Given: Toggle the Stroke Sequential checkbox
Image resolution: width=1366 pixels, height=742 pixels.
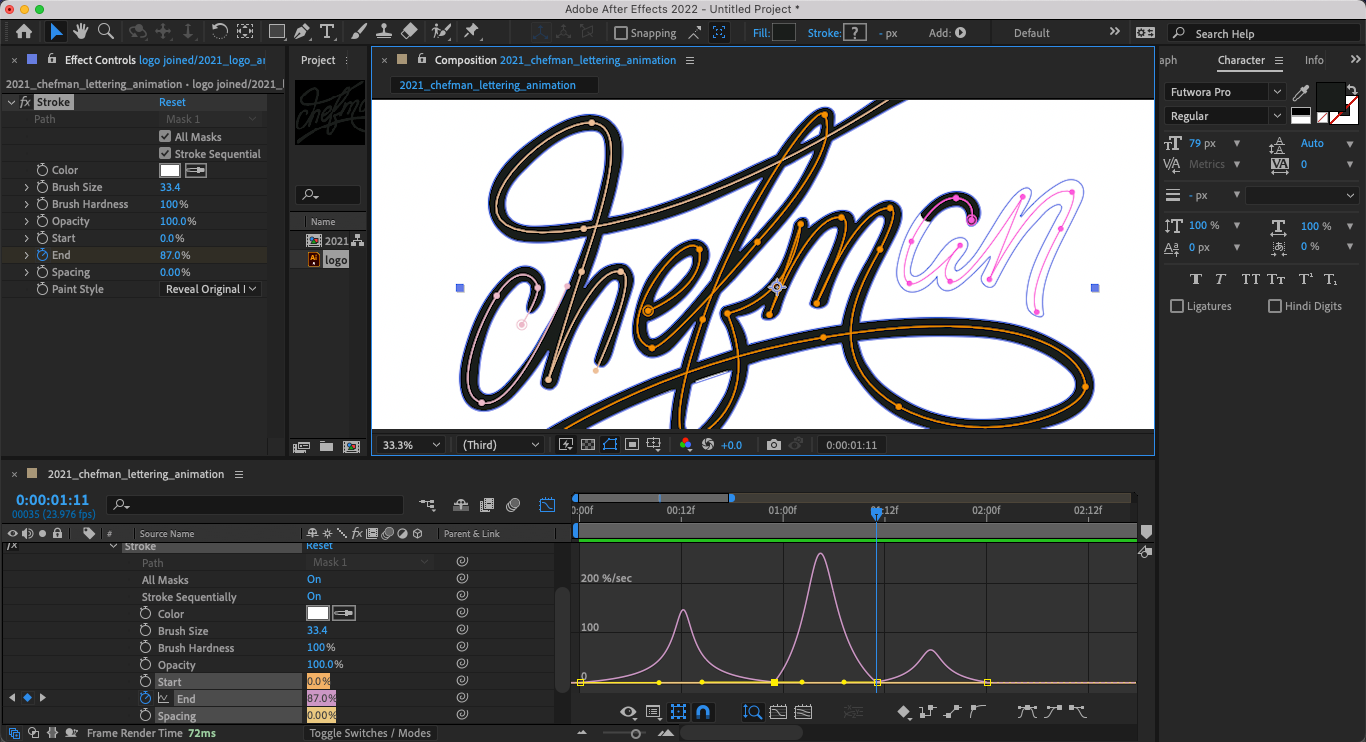Looking at the screenshot, I should (x=165, y=154).
